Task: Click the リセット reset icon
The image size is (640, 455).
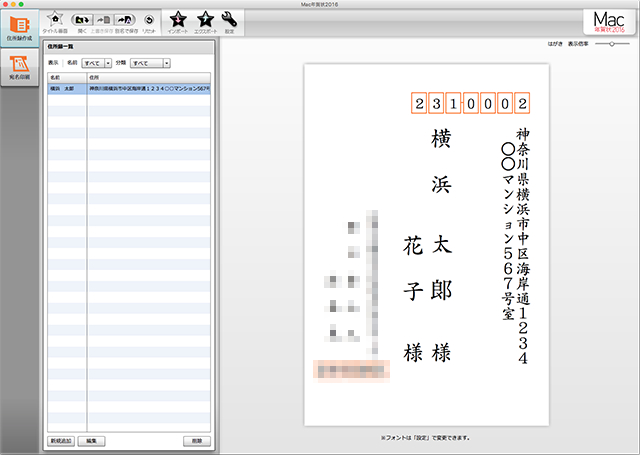Action: tap(148, 20)
